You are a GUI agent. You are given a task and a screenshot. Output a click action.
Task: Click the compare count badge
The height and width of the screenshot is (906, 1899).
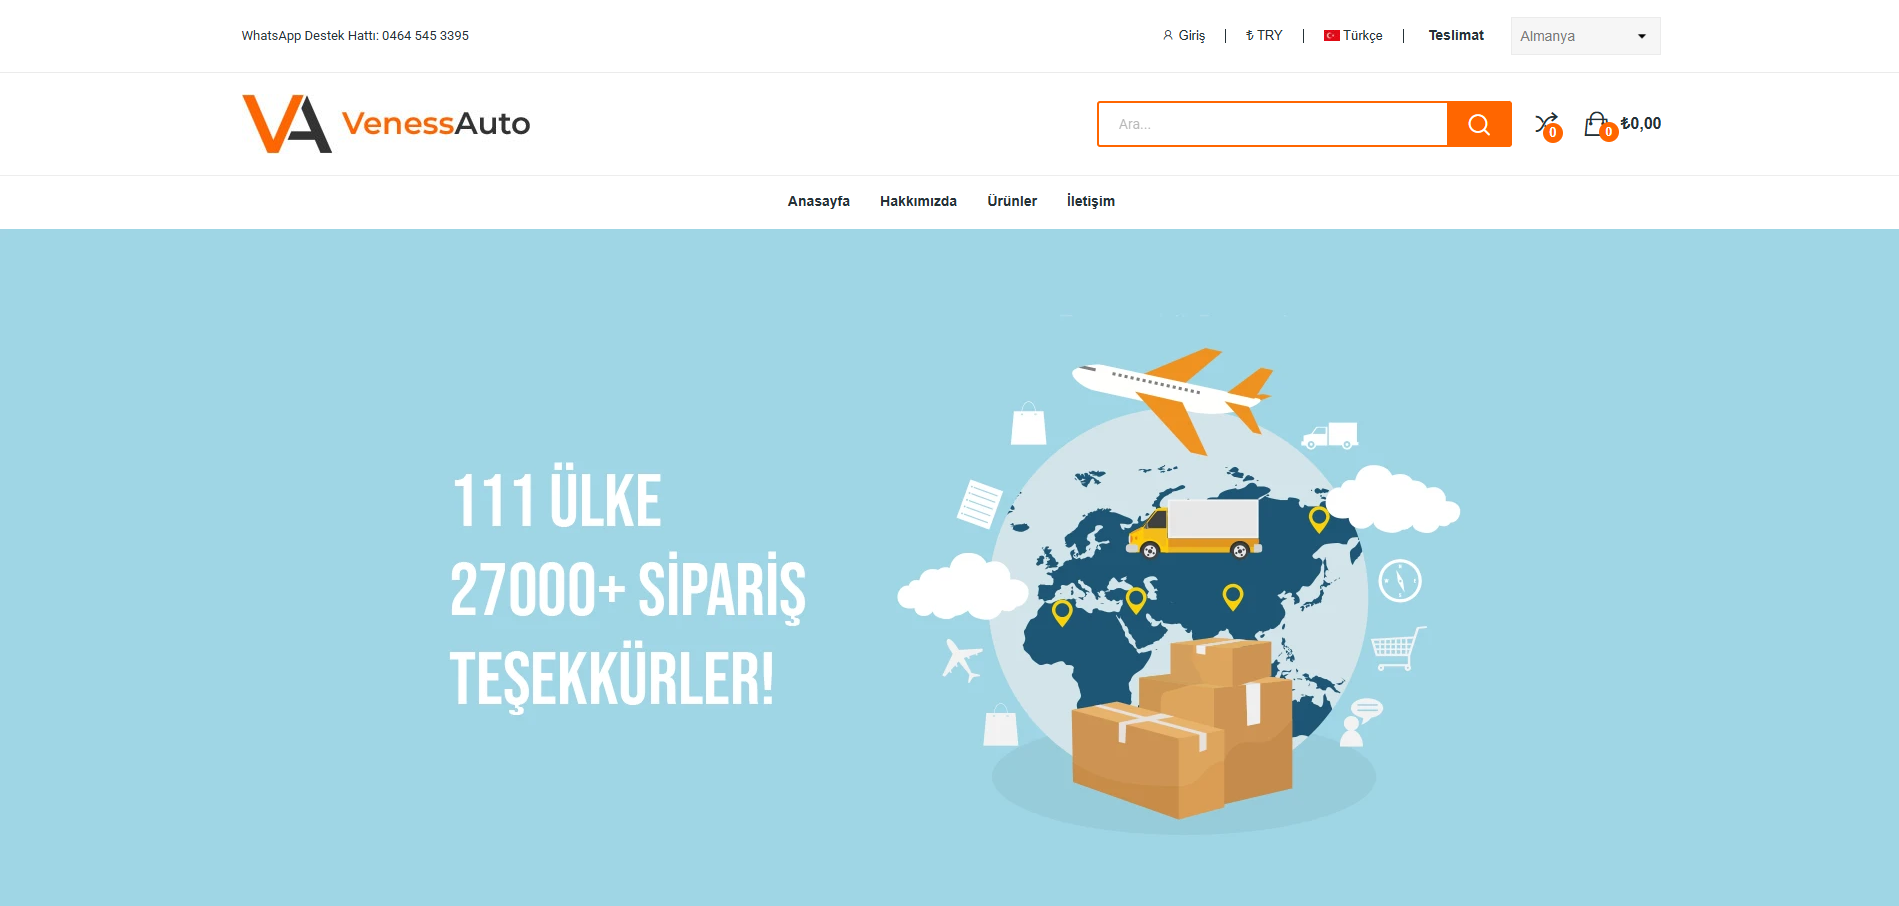tap(1552, 132)
